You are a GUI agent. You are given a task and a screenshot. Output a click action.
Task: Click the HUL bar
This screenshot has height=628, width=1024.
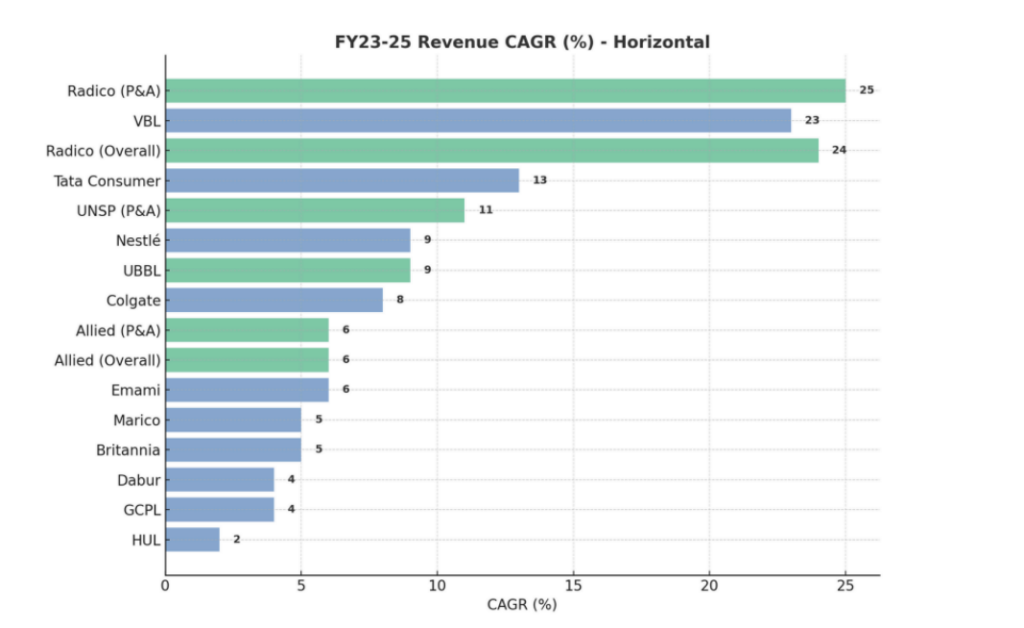(193, 540)
